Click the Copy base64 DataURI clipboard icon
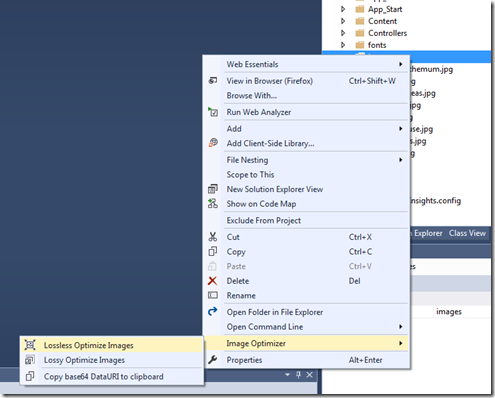Viewport: 495px width, 398px height. click(x=30, y=376)
